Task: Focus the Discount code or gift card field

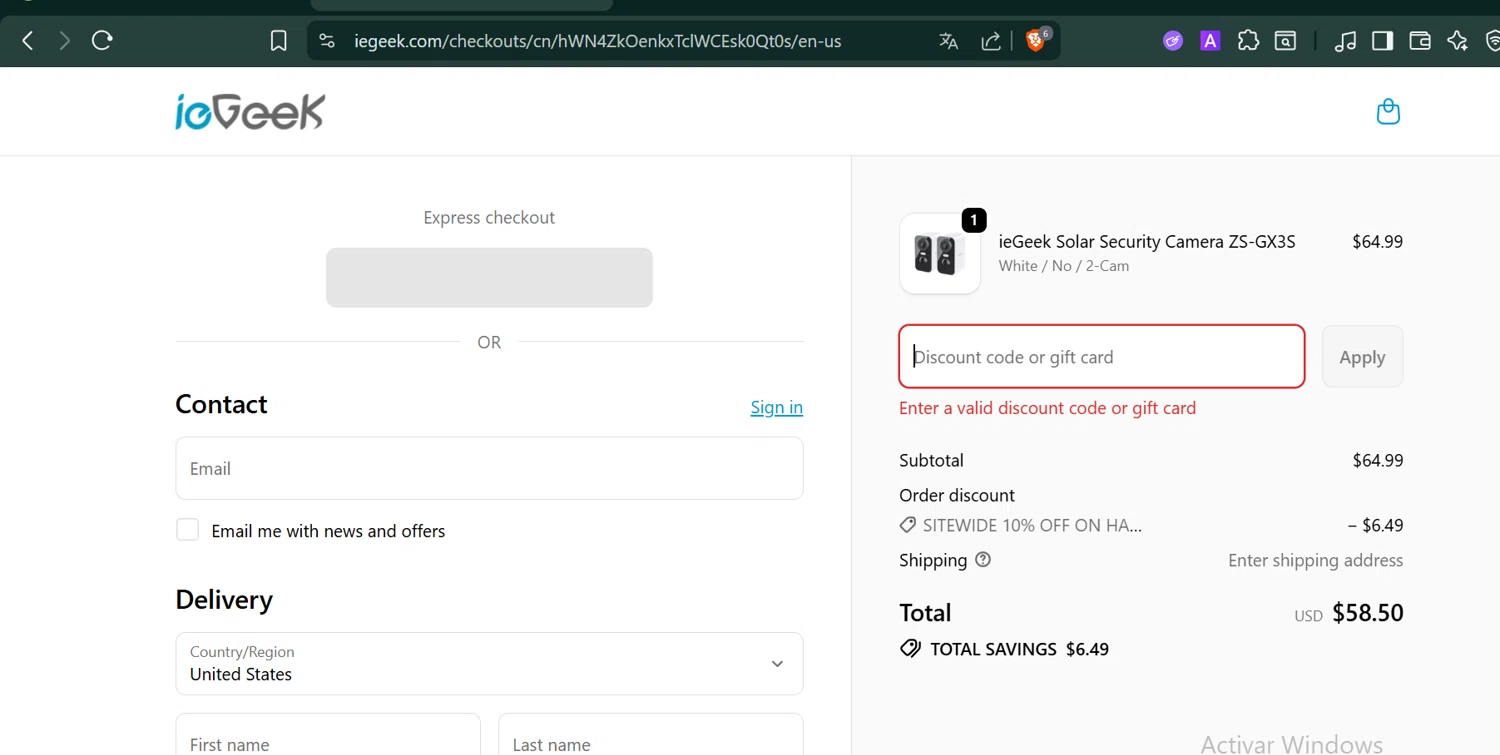Action: click(1102, 356)
